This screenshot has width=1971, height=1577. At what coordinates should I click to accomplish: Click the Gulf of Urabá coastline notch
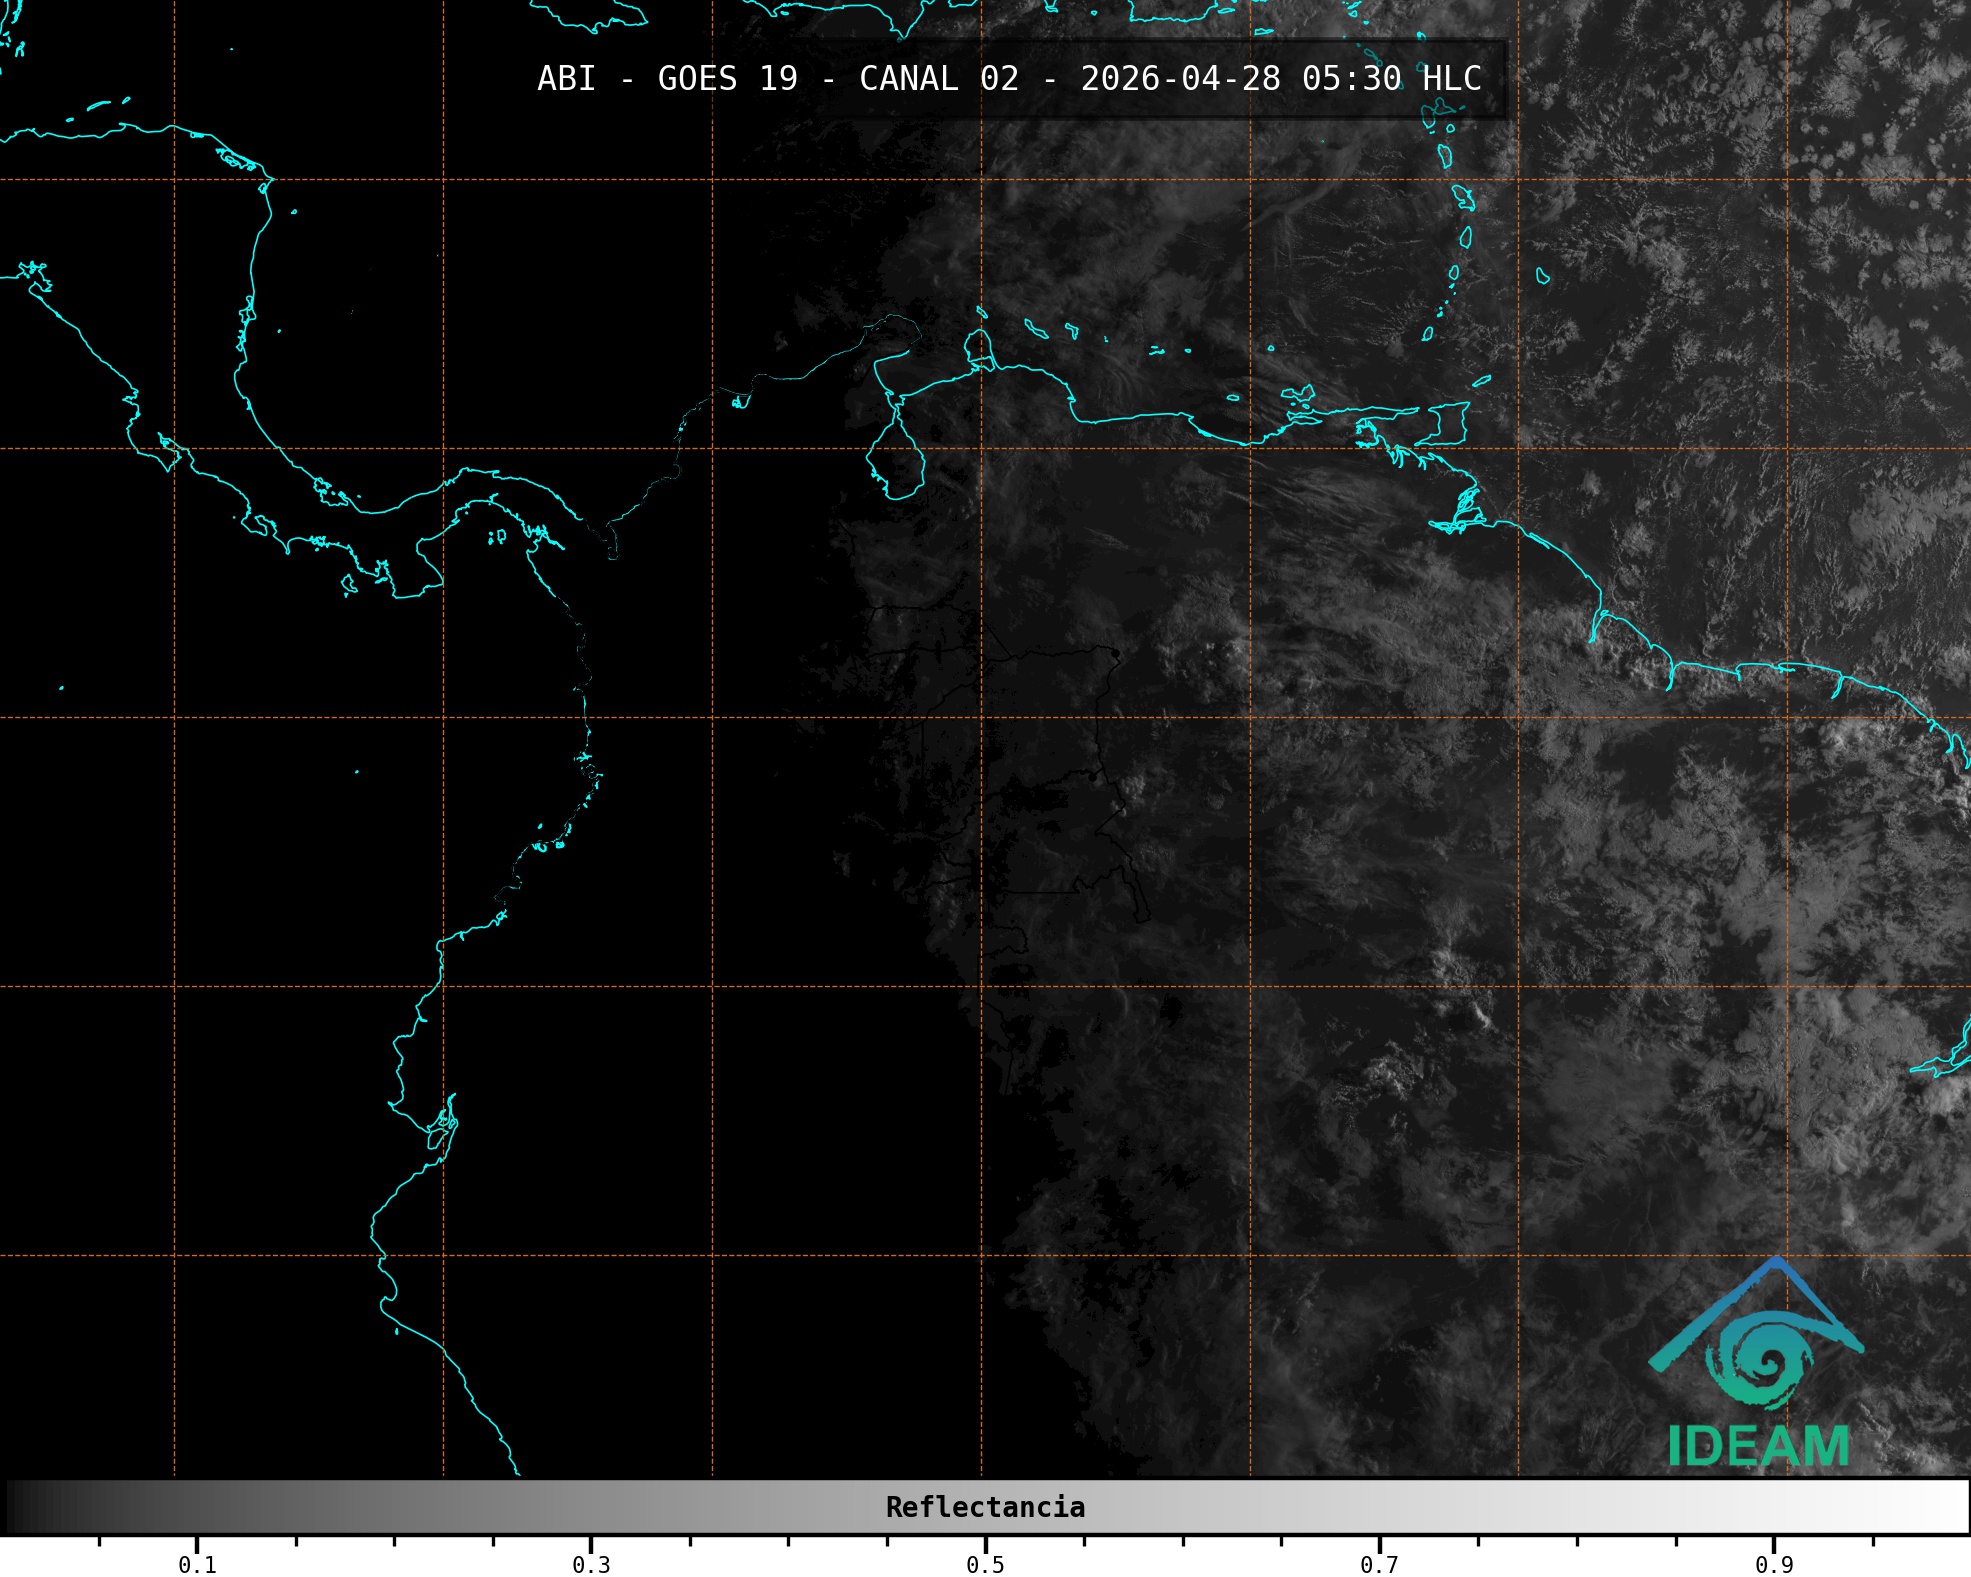click(612, 543)
